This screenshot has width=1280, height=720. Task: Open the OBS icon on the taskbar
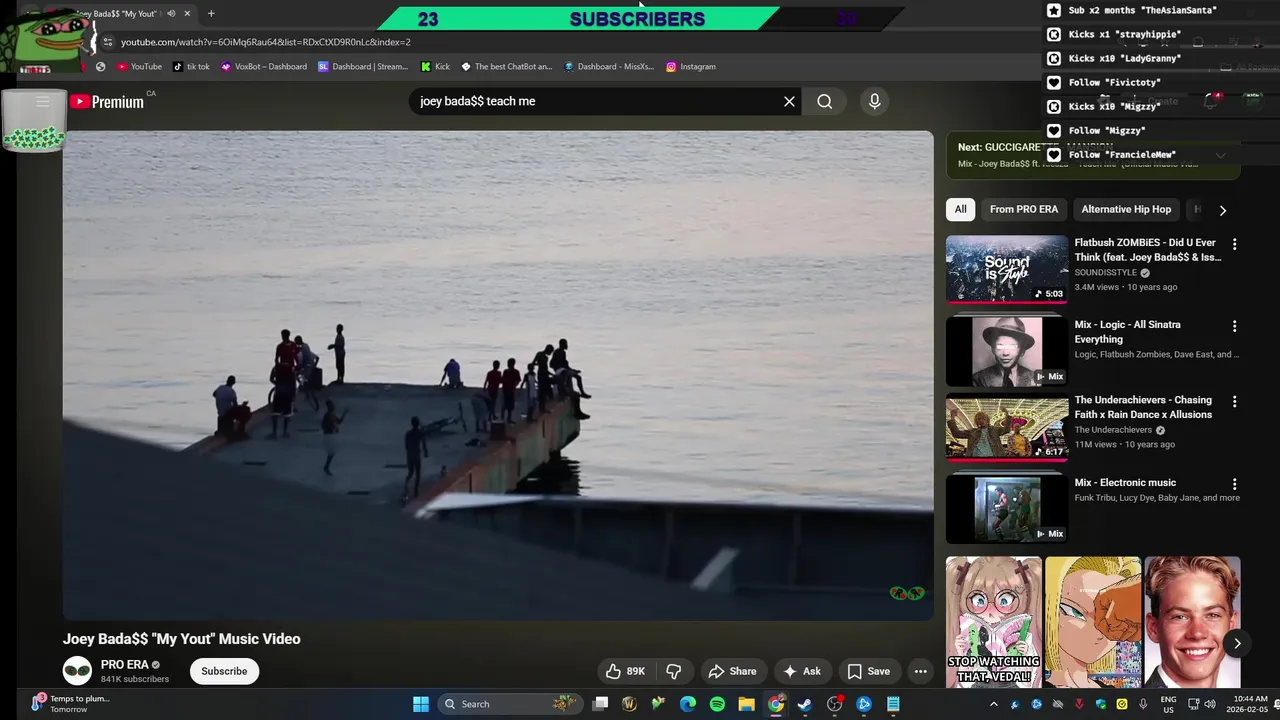835,704
